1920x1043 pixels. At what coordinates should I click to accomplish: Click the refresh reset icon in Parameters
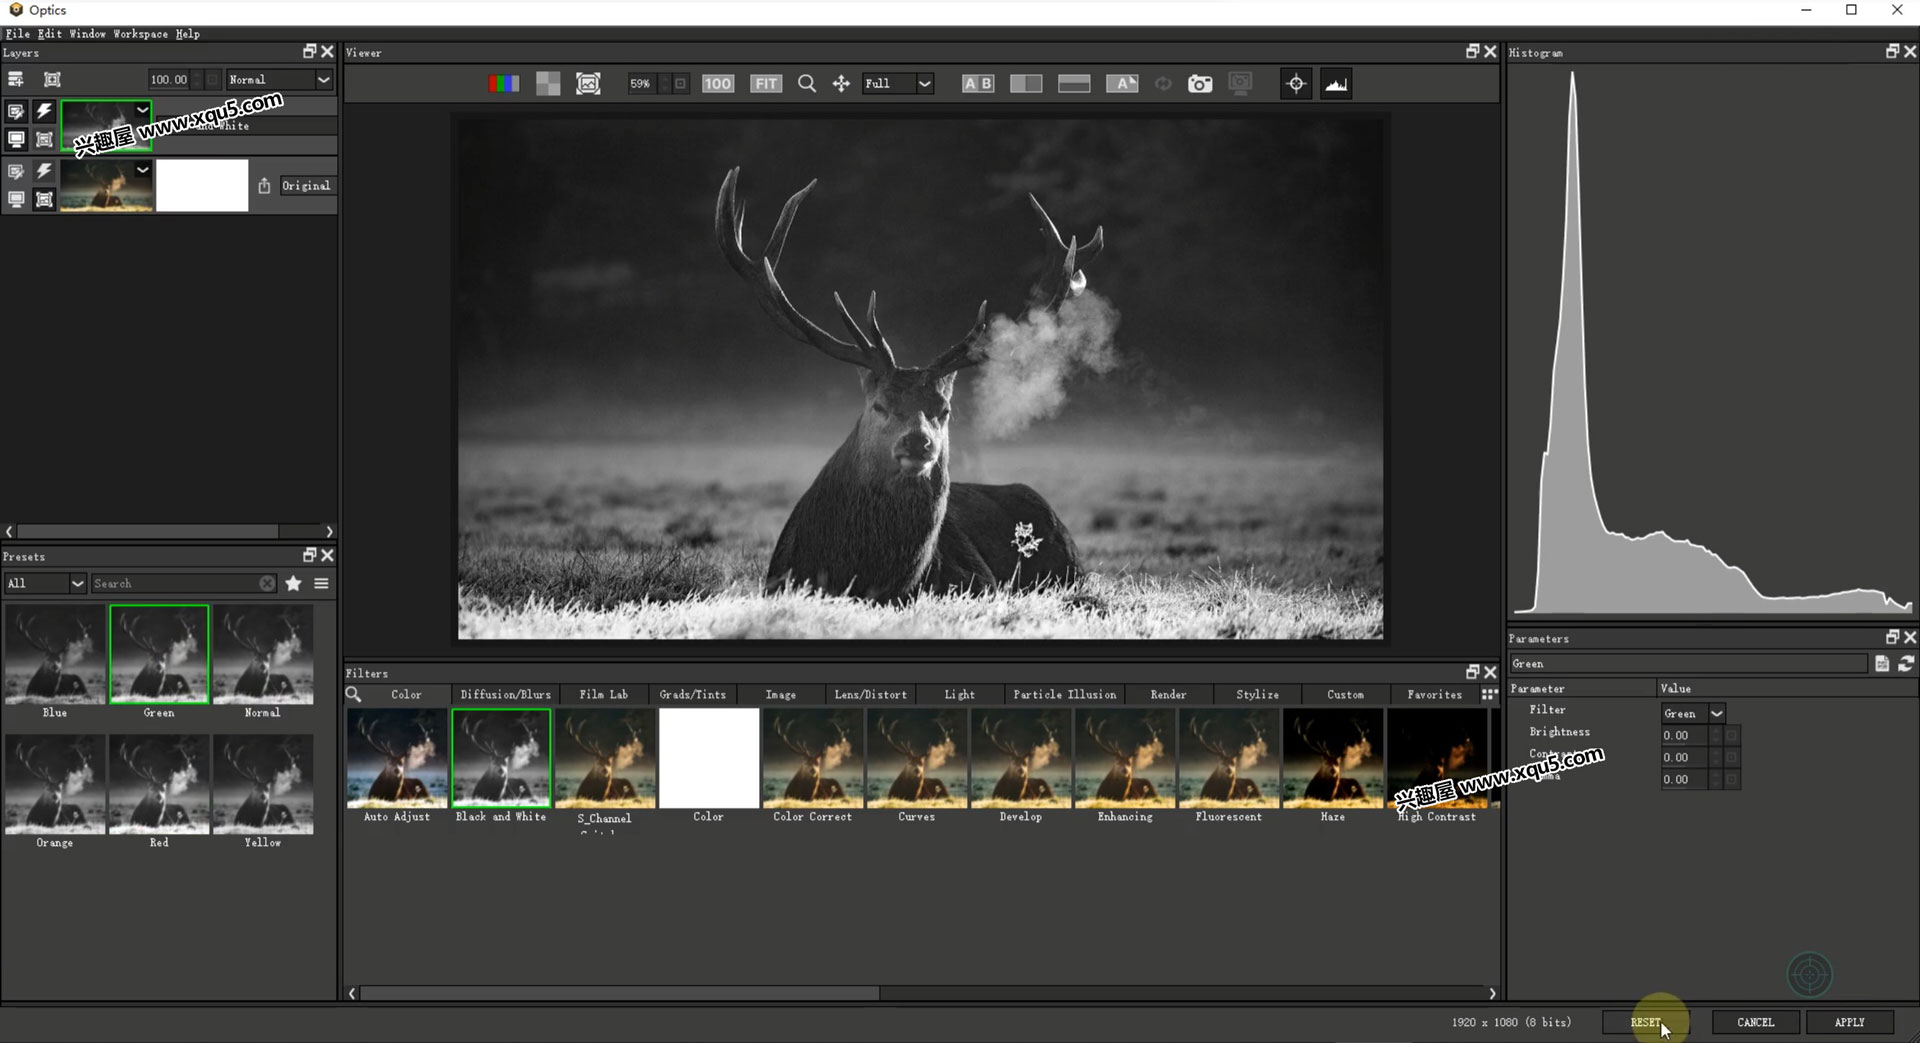(1906, 663)
